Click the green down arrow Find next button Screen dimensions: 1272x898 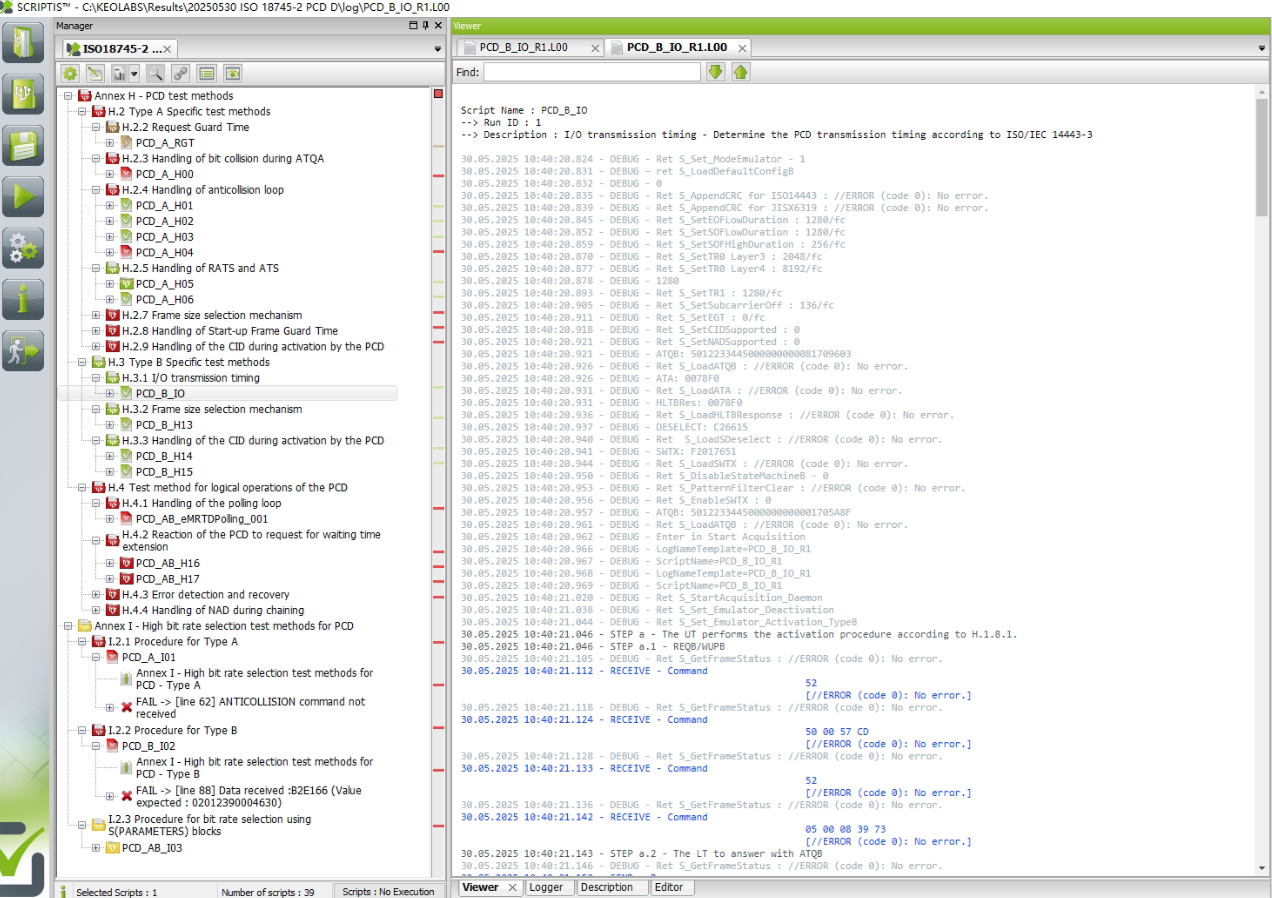click(x=715, y=72)
